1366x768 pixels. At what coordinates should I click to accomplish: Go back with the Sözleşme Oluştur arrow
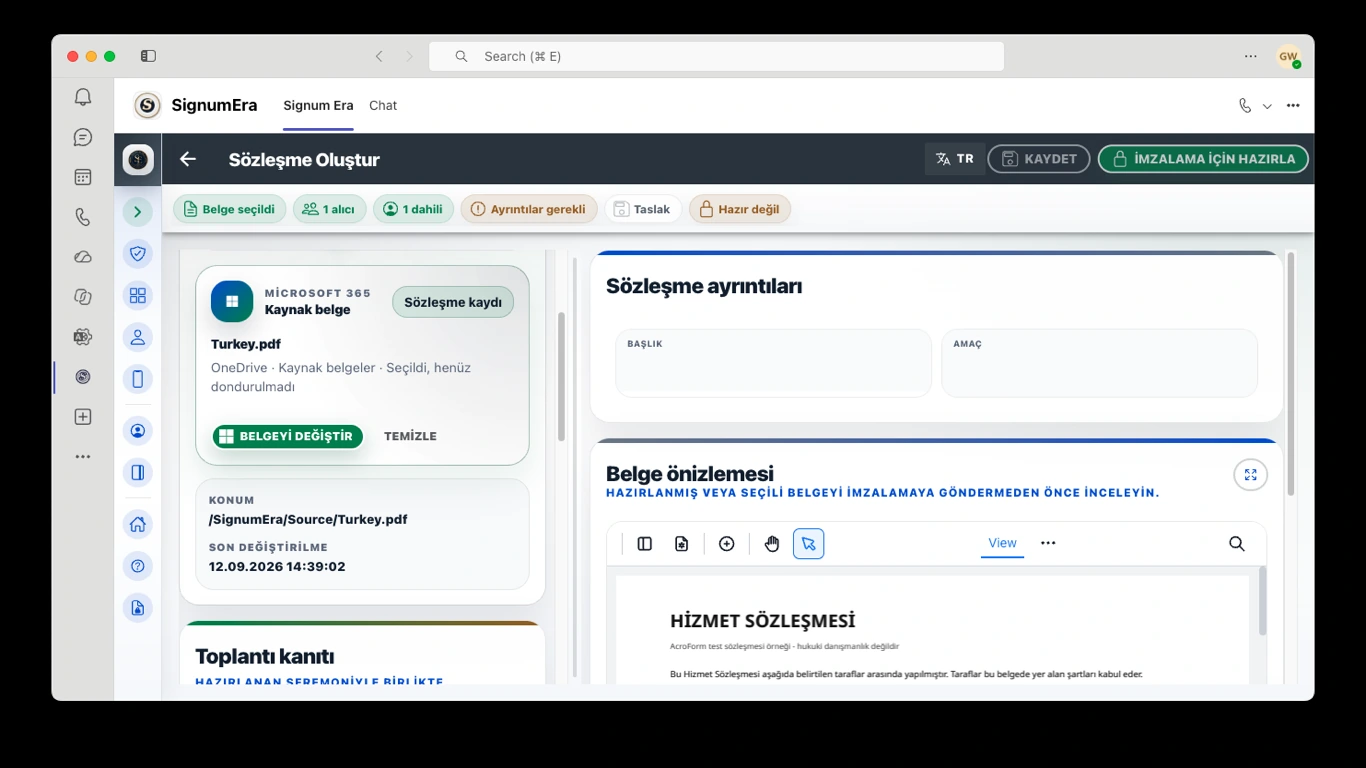[x=188, y=159]
